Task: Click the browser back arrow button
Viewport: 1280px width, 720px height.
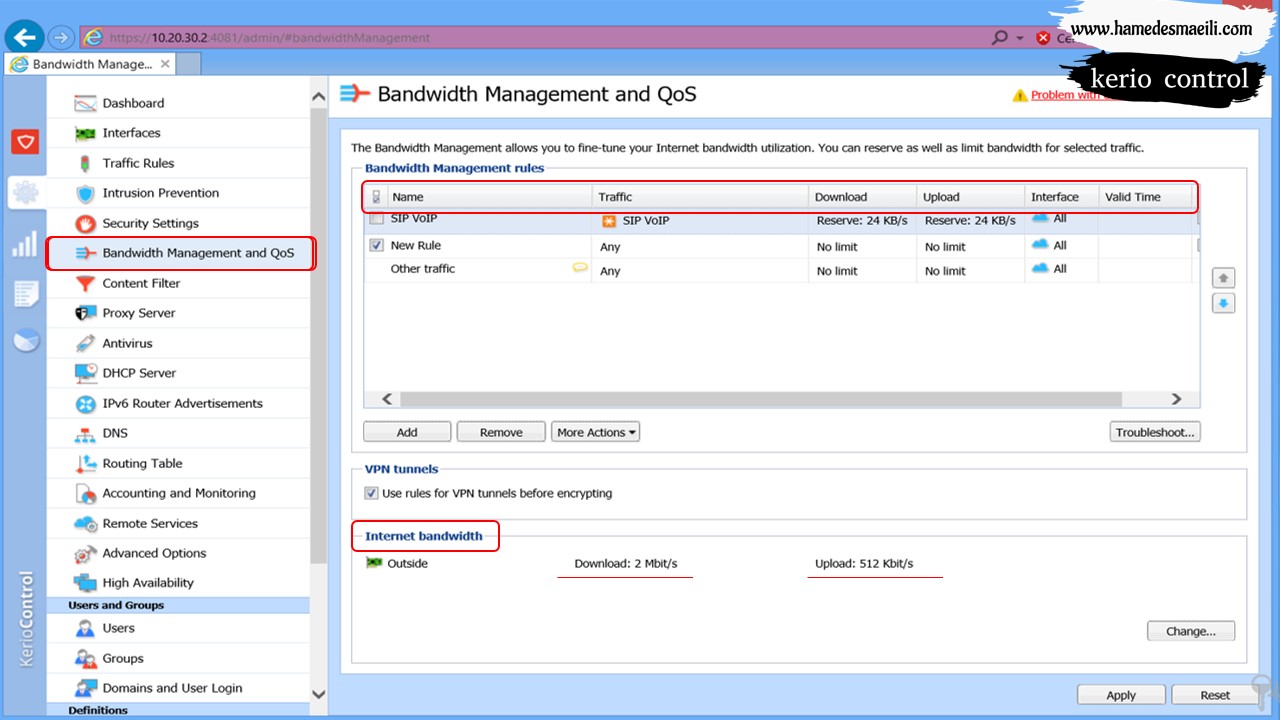Action: point(24,38)
